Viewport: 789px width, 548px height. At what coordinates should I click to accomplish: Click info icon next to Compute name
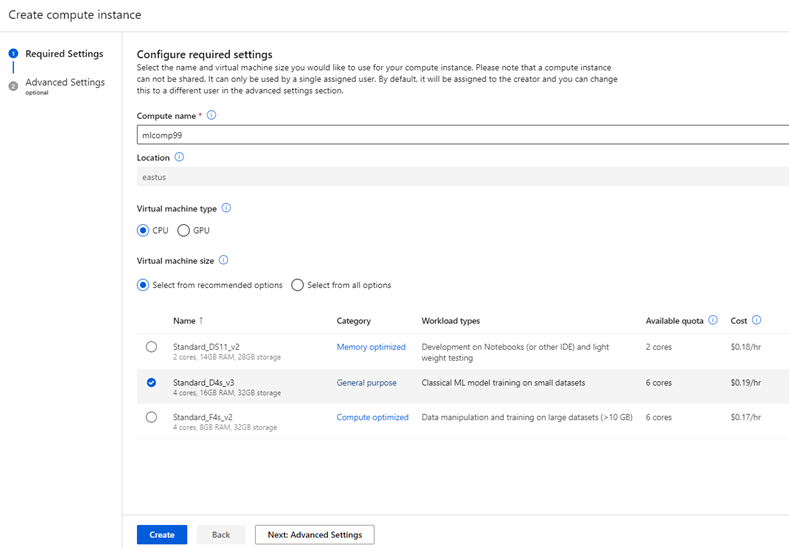coord(212,115)
